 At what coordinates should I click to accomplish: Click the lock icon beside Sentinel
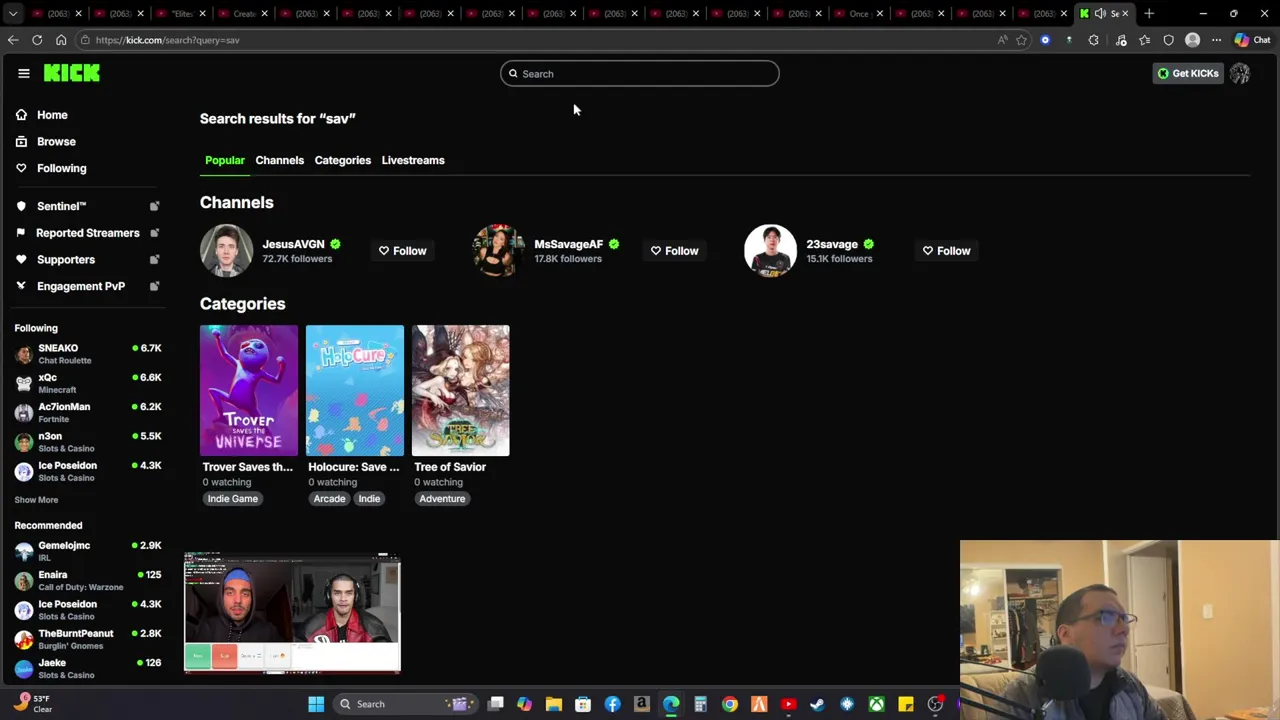pos(154,206)
